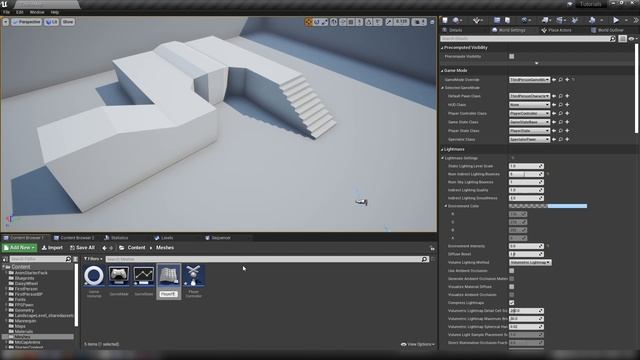Open the File menu
The width and height of the screenshot is (640, 360).
tap(6, 12)
